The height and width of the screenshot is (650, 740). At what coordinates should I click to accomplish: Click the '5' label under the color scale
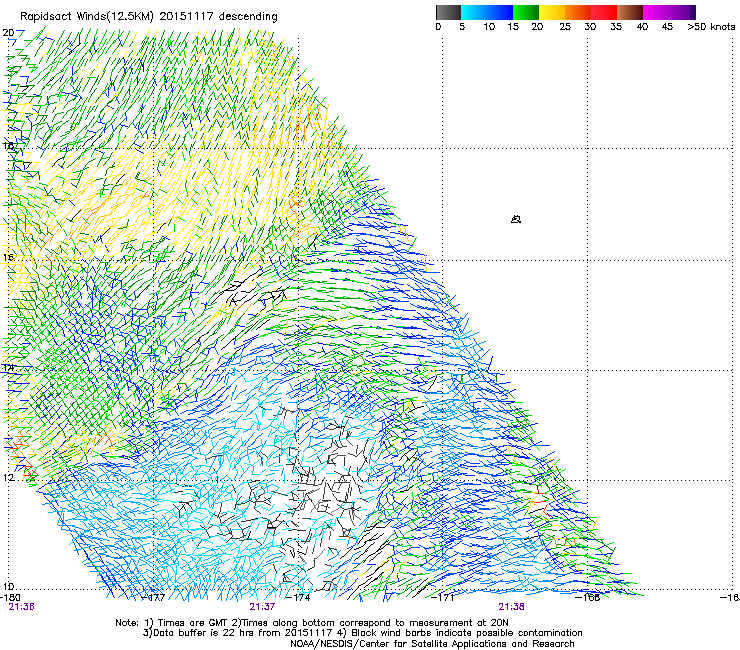coord(462,27)
